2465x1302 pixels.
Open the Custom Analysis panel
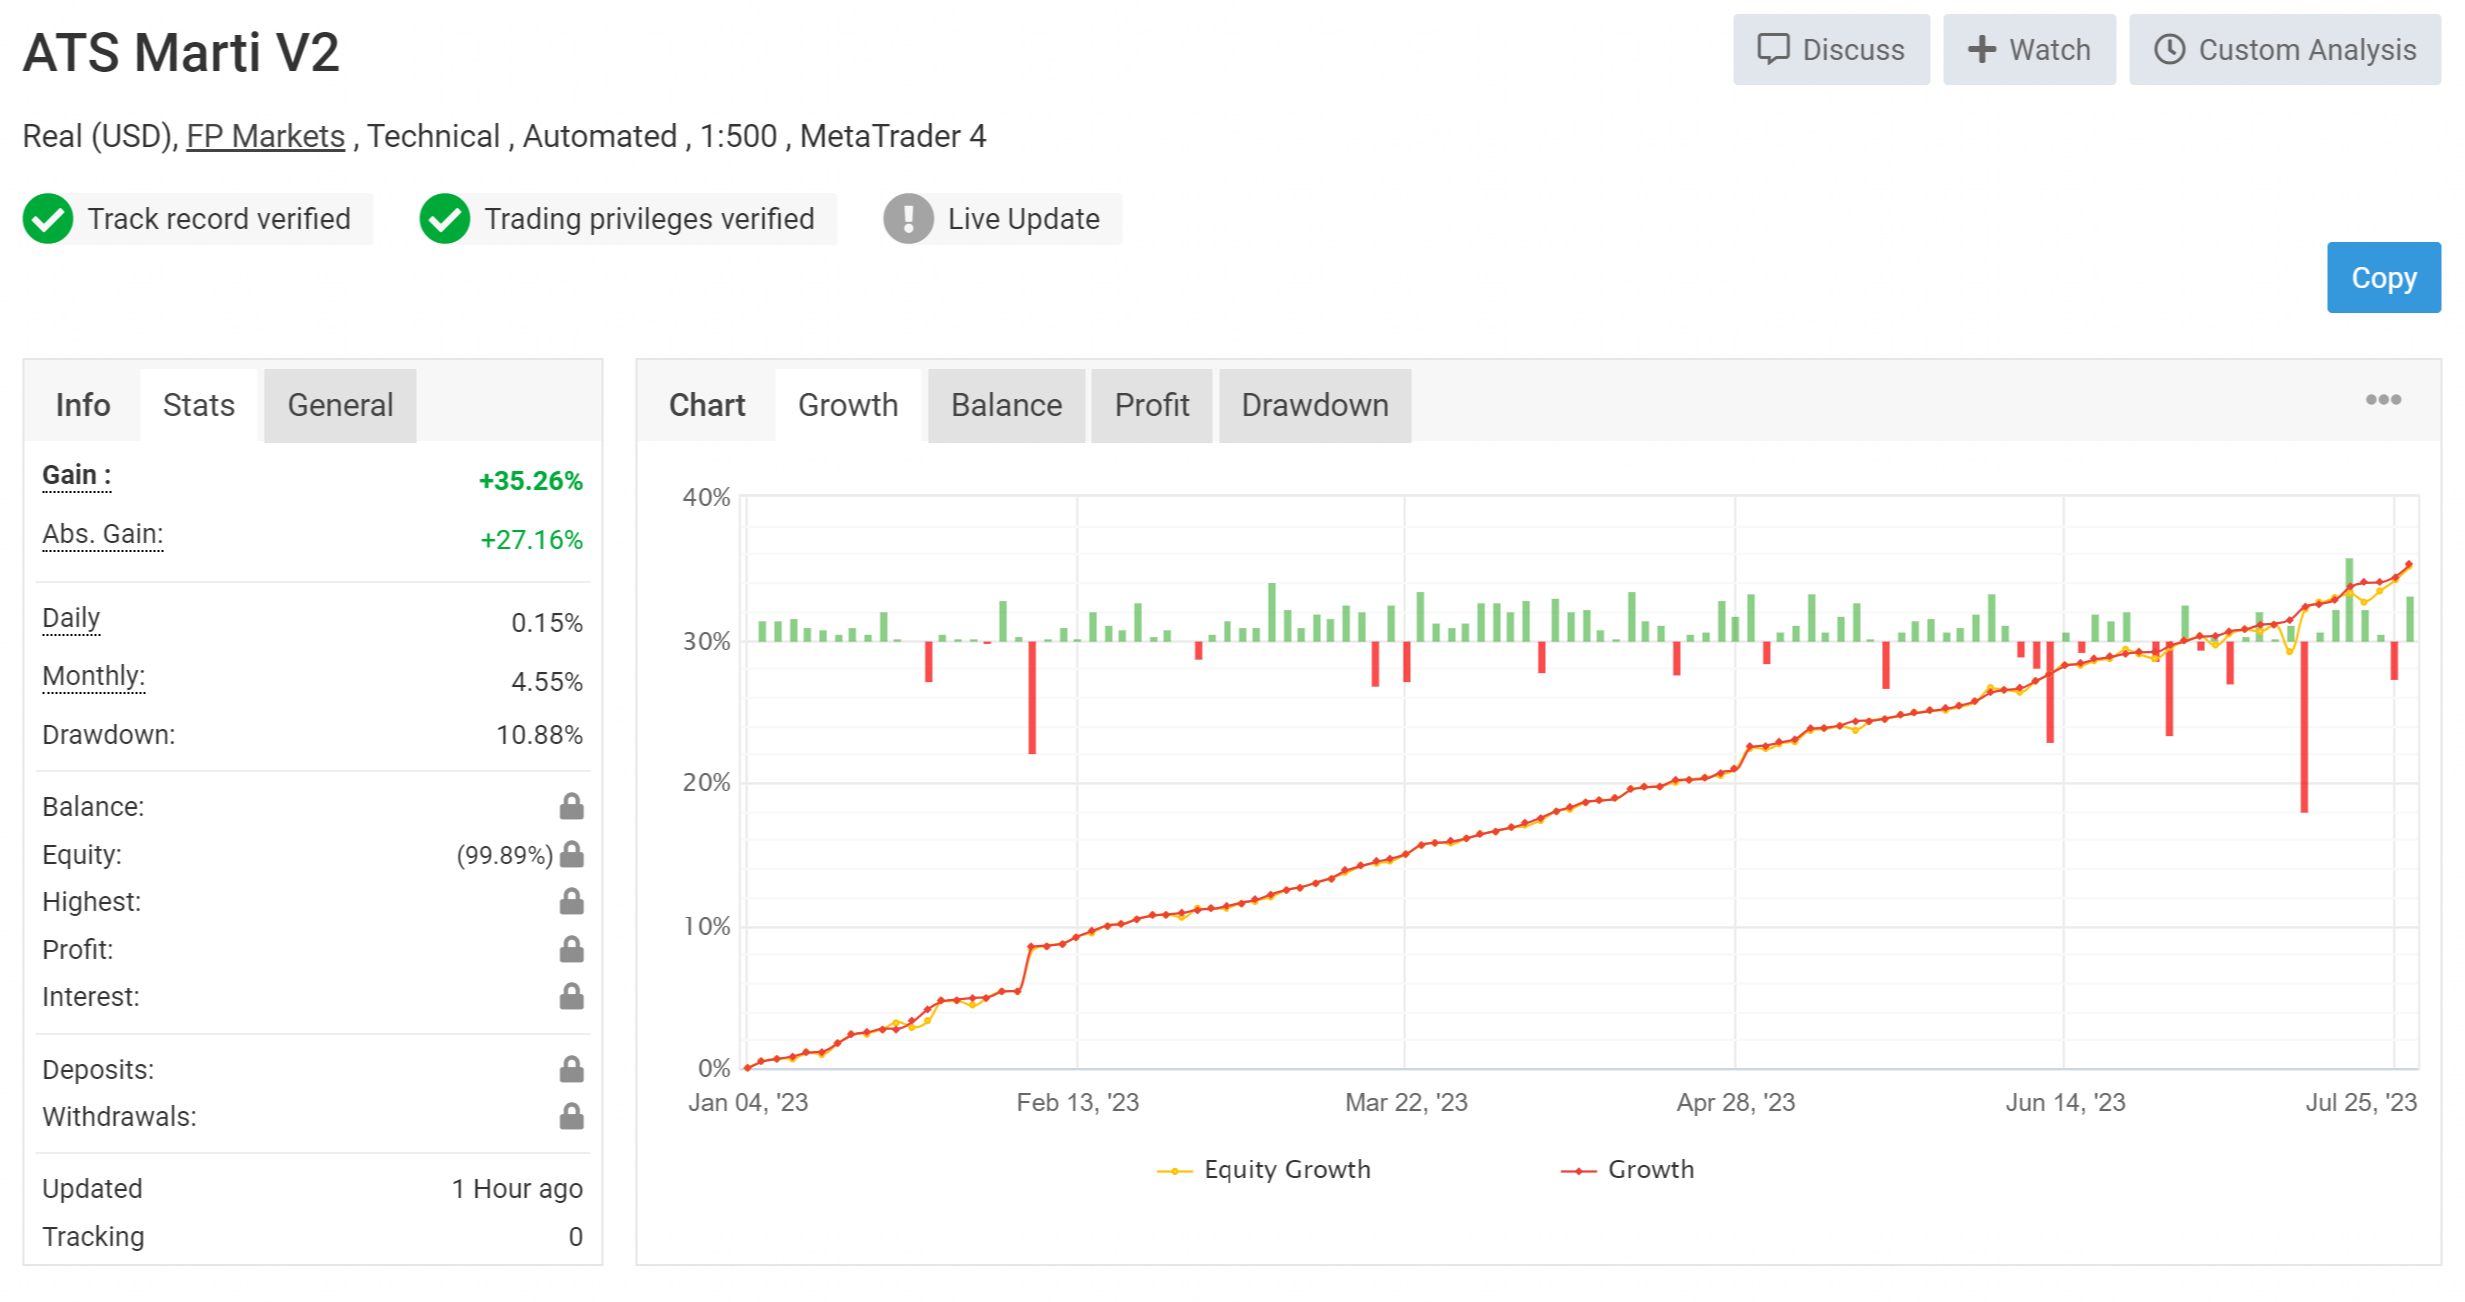click(2284, 50)
